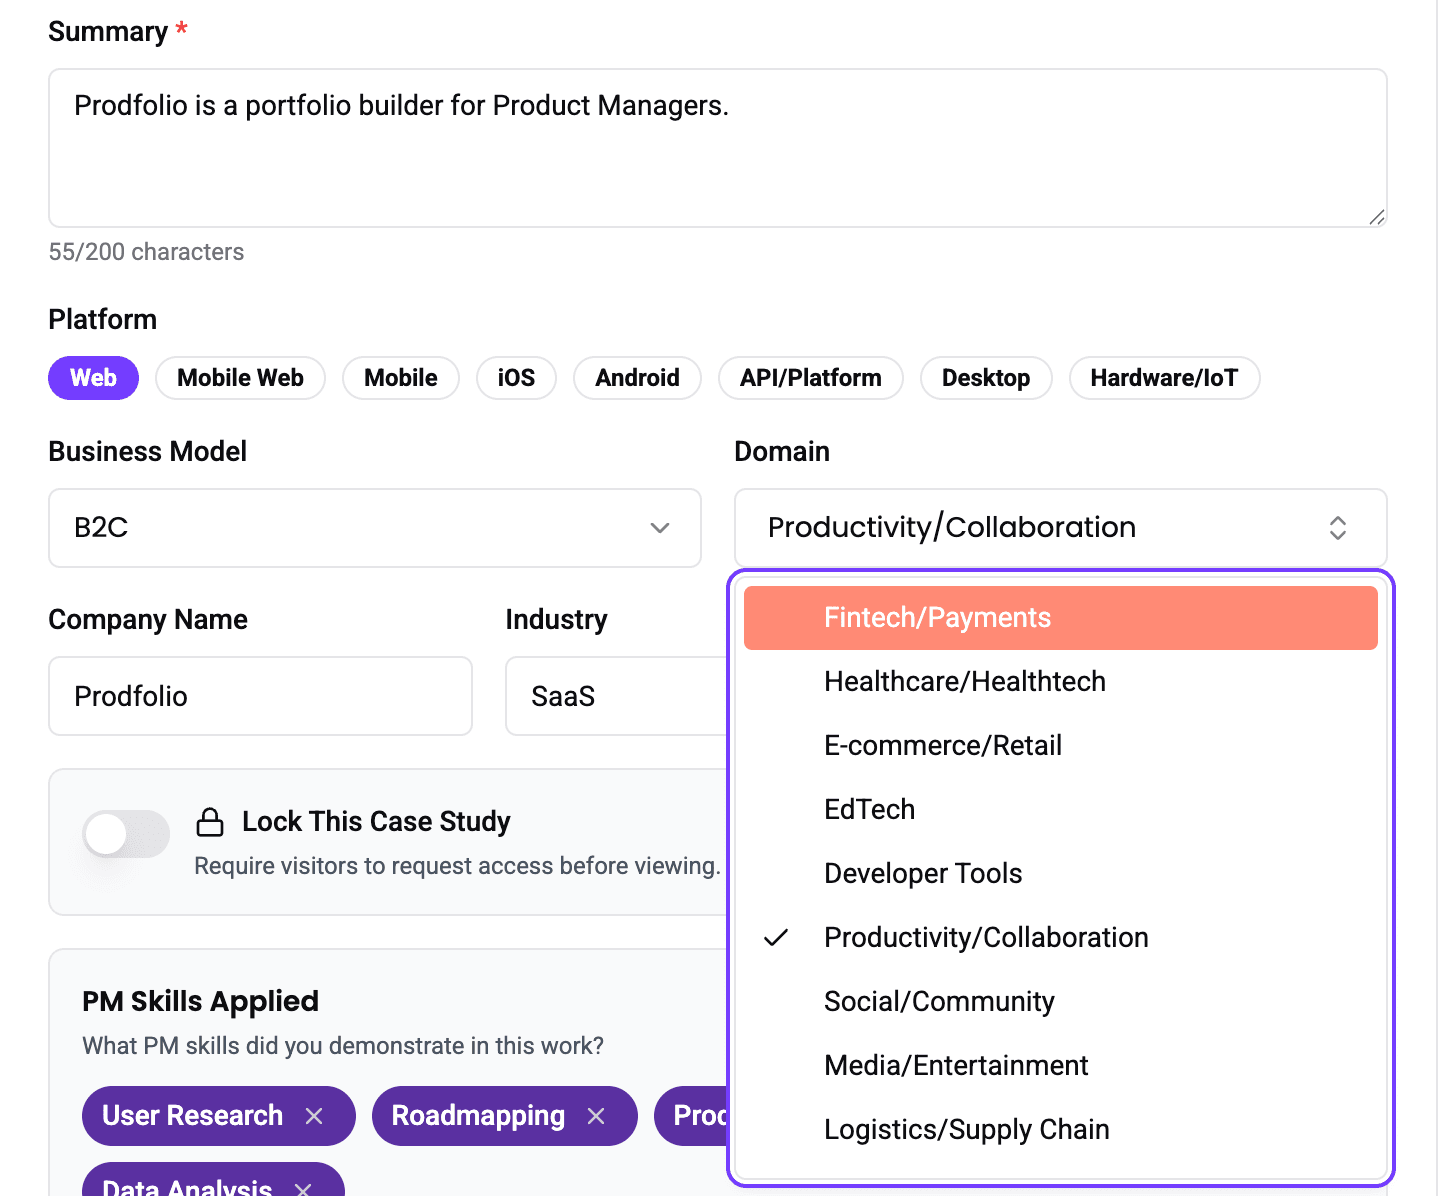This screenshot has width=1438, height=1196.
Task: Click into the Company Name field
Action: pyautogui.click(x=260, y=696)
